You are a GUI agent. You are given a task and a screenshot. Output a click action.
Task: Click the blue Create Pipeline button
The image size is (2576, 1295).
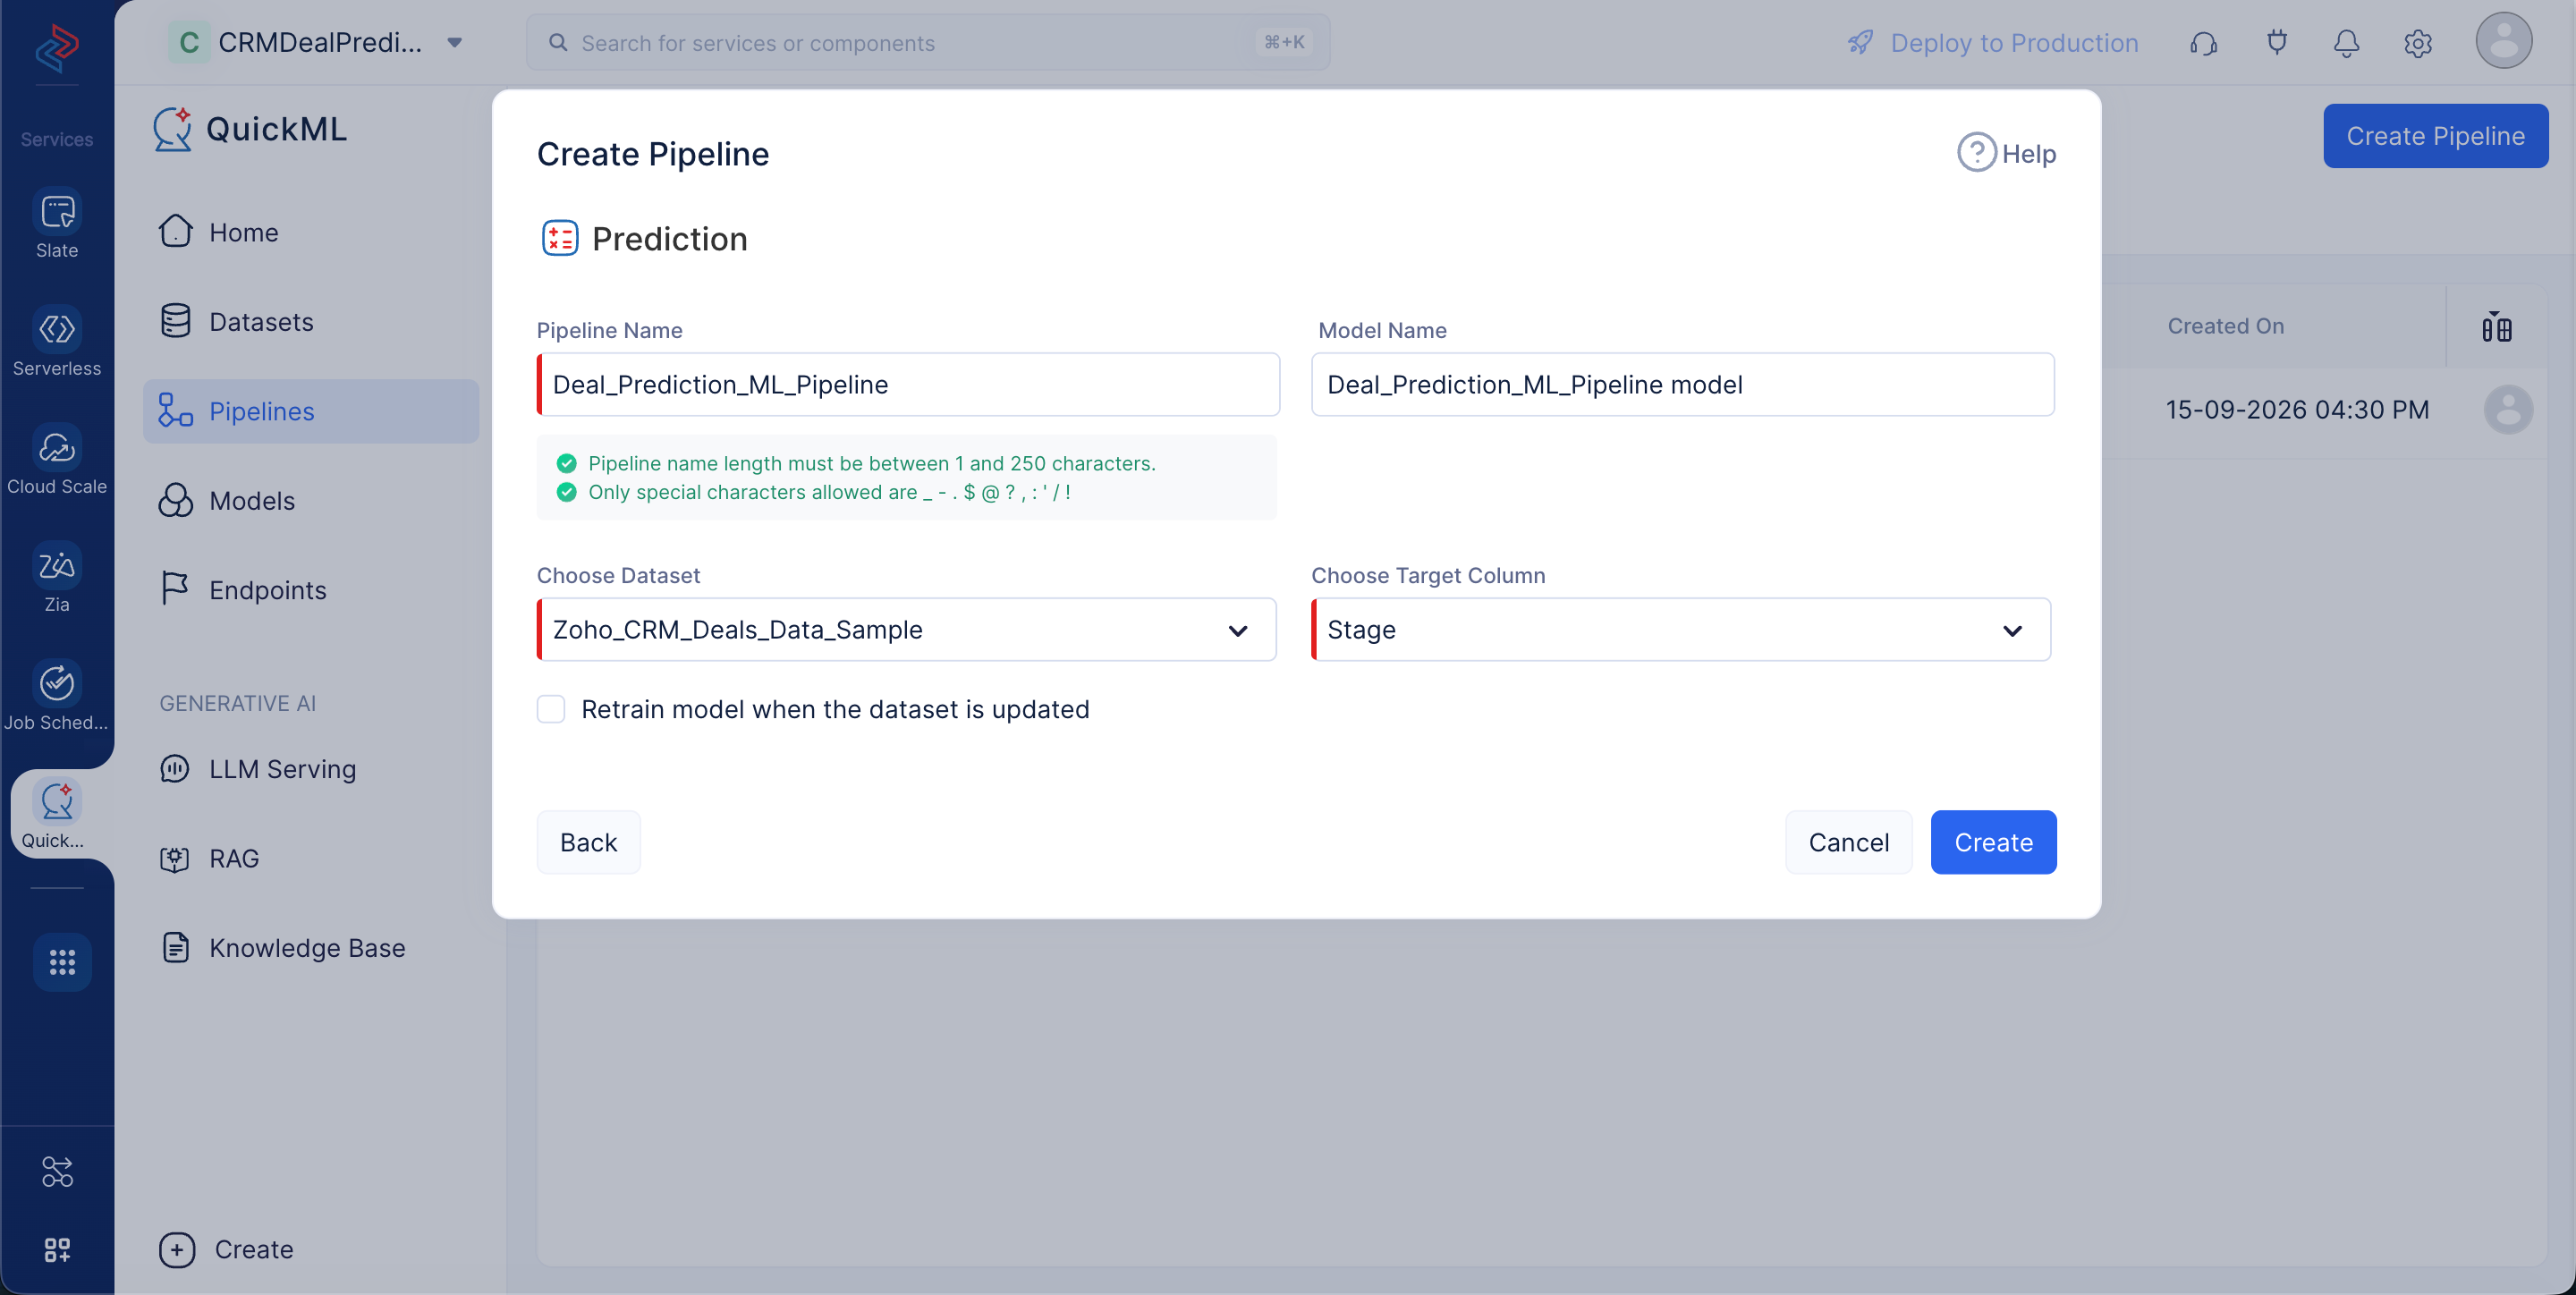[2435, 136]
